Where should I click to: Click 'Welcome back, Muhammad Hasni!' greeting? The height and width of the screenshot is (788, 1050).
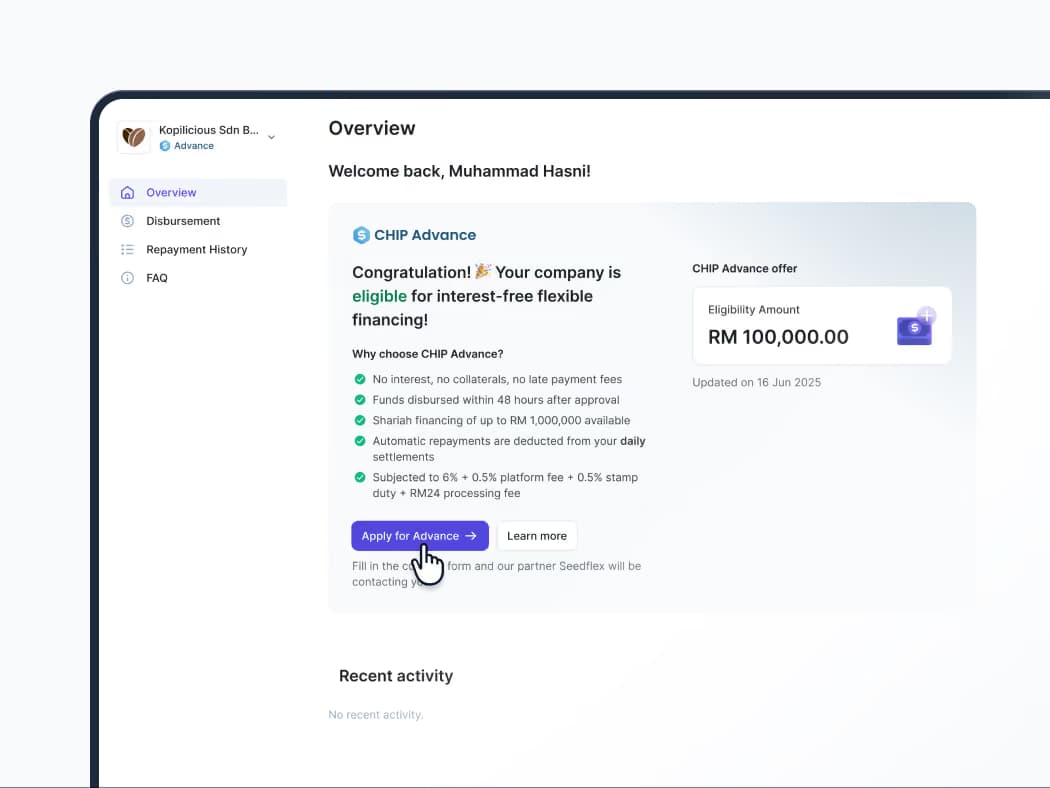click(x=459, y=171)
